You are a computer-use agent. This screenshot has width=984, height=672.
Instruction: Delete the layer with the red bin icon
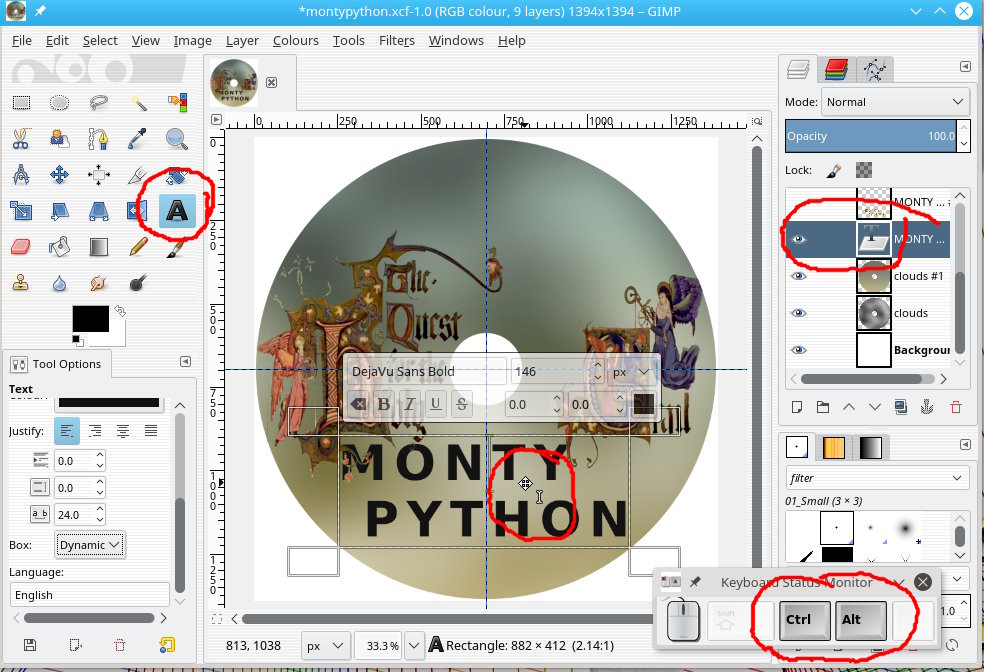(955, 407)
